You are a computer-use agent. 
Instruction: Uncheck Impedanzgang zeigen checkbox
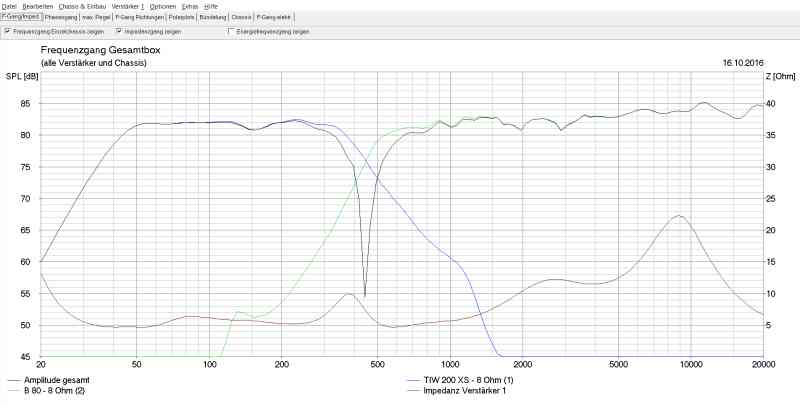(118, 31)
